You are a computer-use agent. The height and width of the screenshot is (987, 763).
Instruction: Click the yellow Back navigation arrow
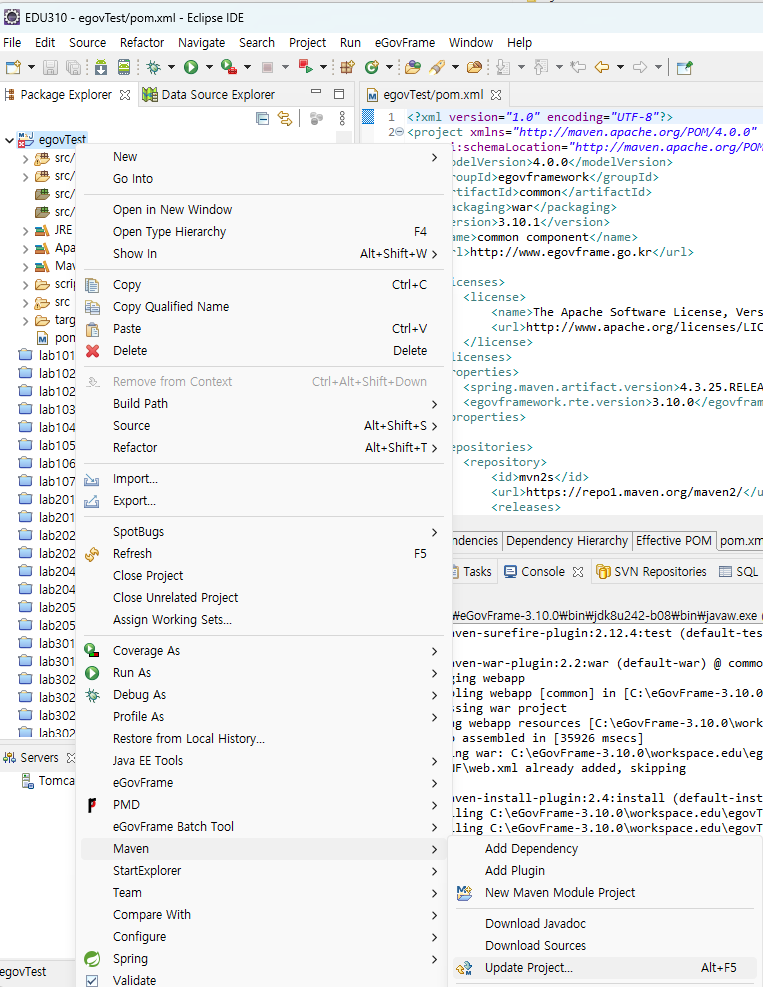[602, 67]
